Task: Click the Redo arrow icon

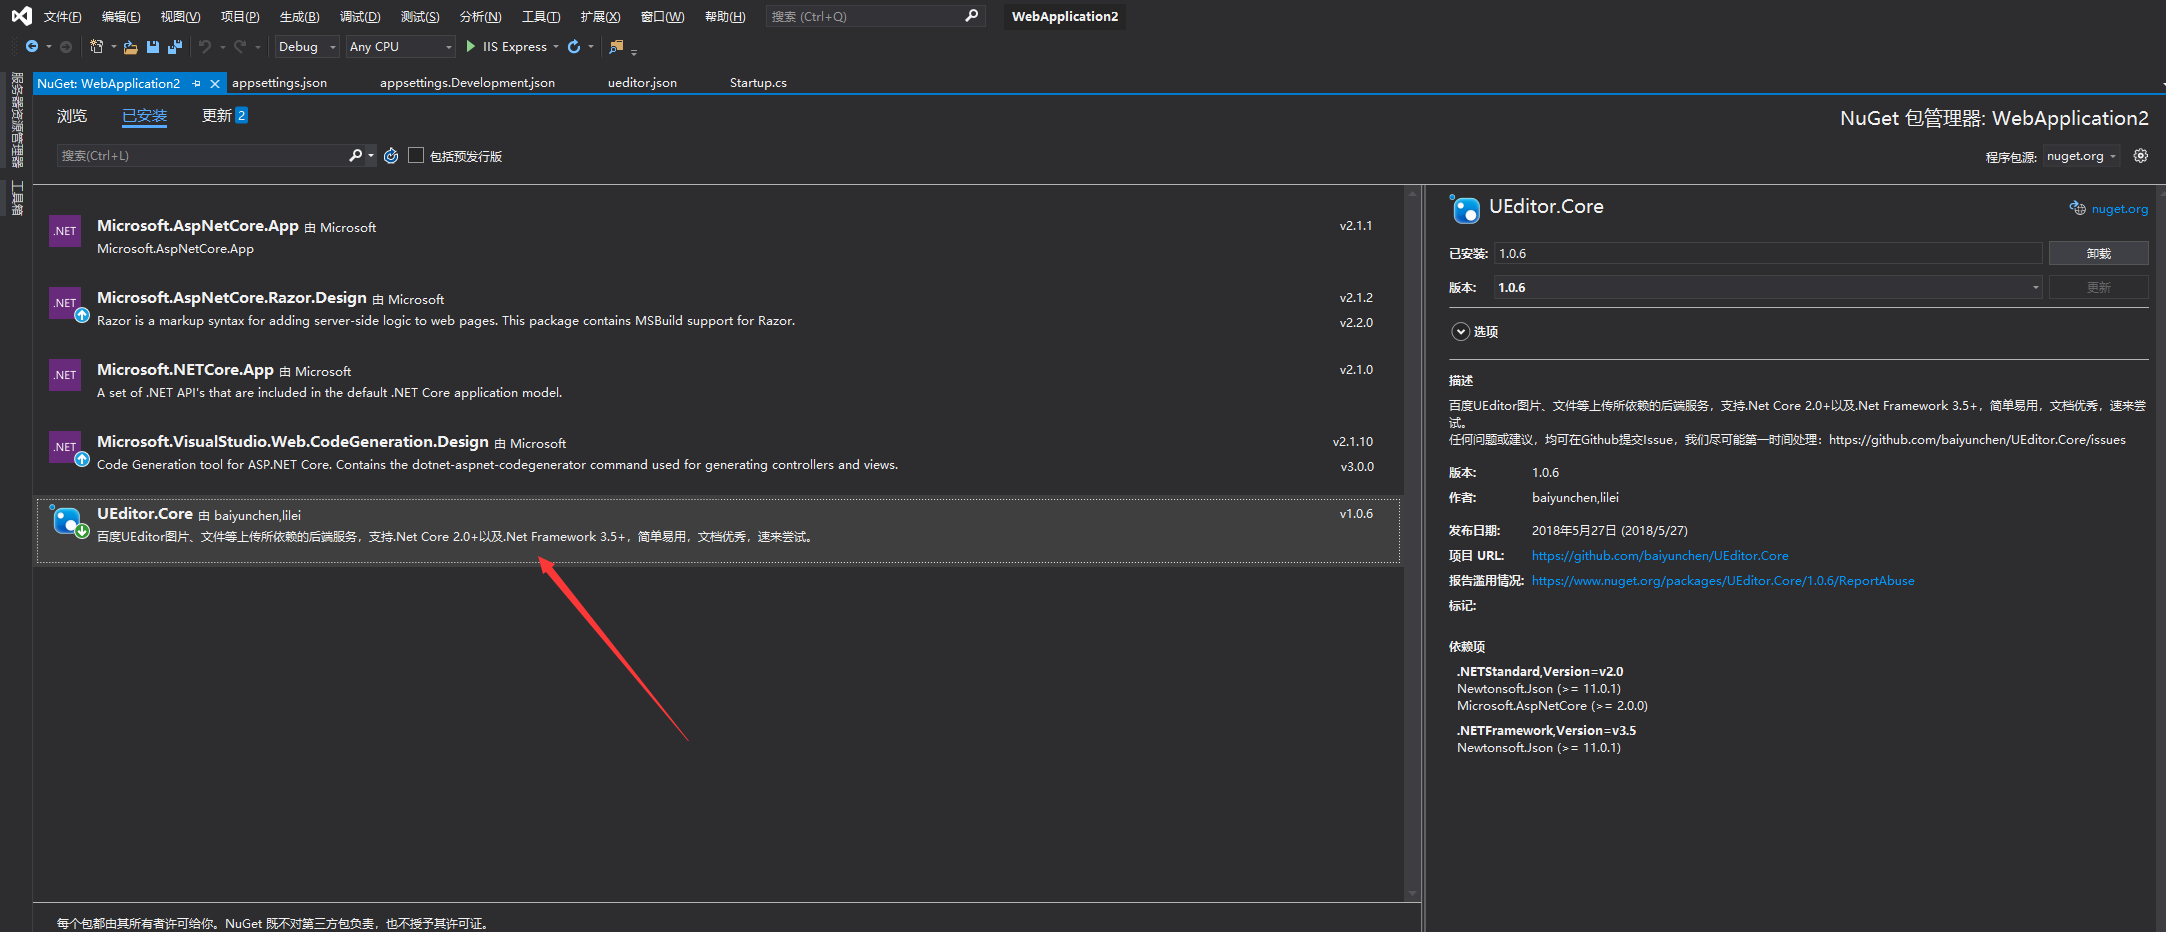Action: tap(240, 47)
